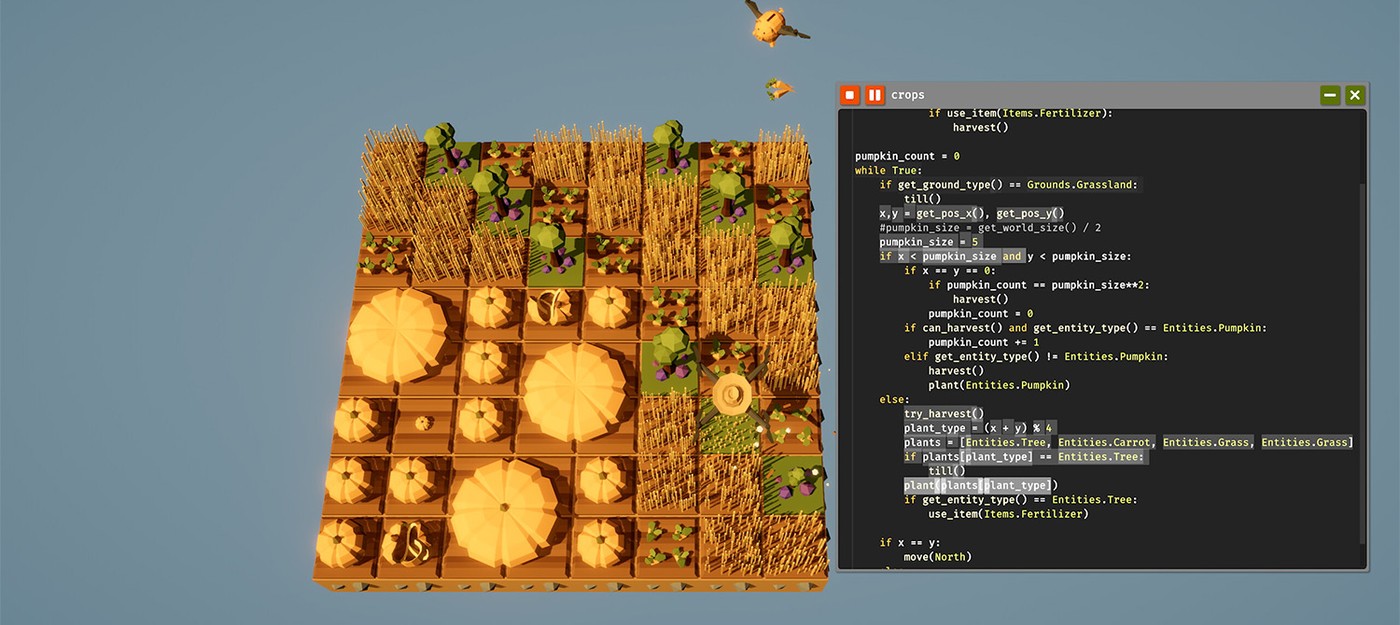Click the tiny sprouting pumpkin on bare soil
Screen dimensions: 1400x625
point(424,423)
